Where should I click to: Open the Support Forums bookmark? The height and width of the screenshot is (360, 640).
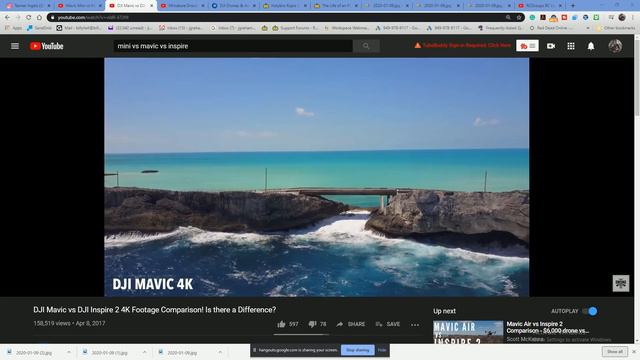(x=295, y=28)
